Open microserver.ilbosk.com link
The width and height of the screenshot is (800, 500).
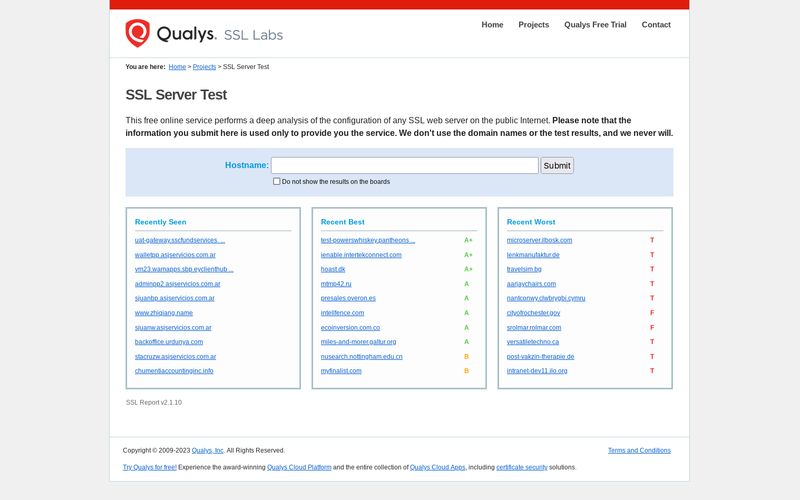[539, 240]
